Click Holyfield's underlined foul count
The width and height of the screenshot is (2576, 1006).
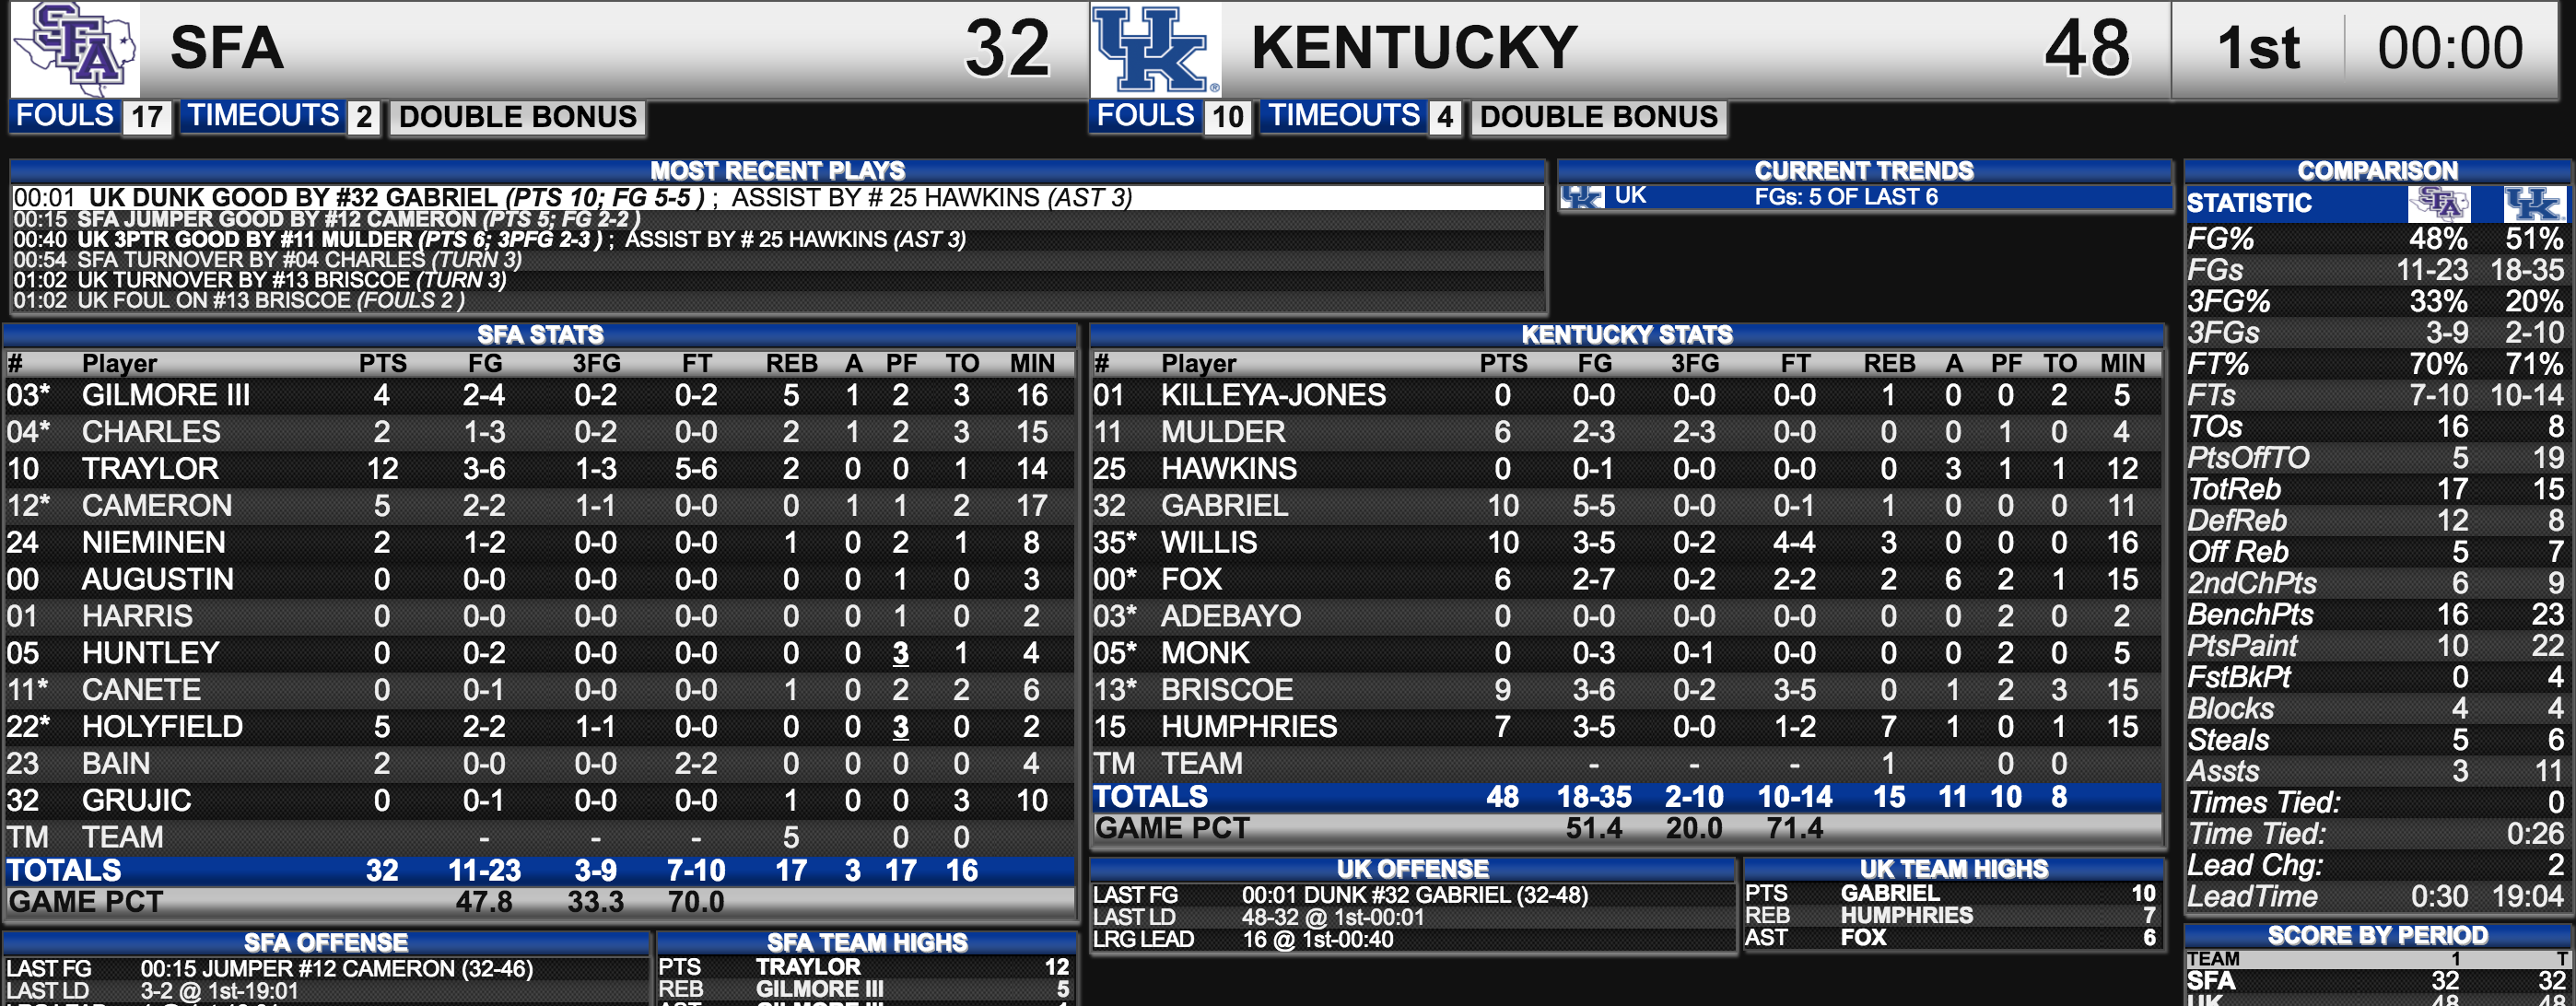click(900, 727)
